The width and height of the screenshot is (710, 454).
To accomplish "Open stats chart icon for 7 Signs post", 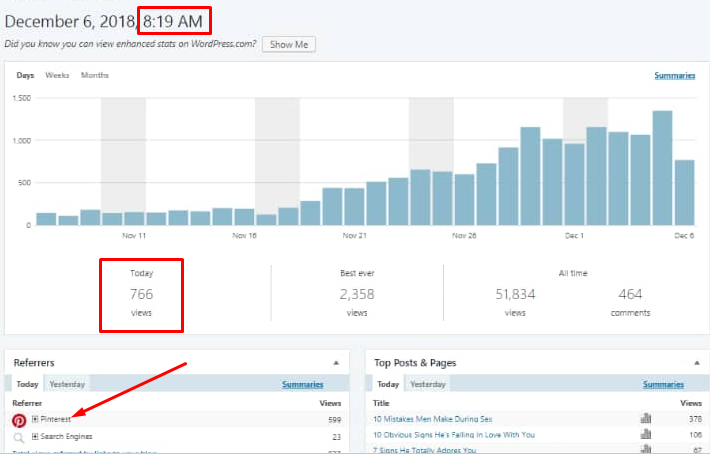I will pos(645,450).
